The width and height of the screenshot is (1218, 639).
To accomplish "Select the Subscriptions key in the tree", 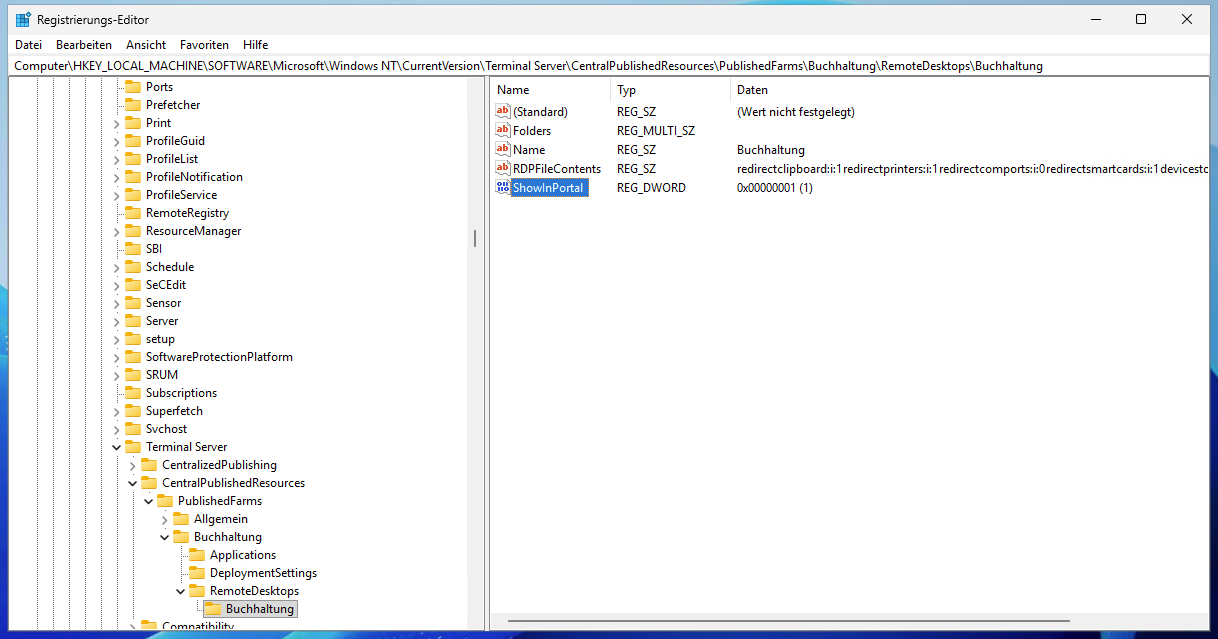I will click(181, 393).
